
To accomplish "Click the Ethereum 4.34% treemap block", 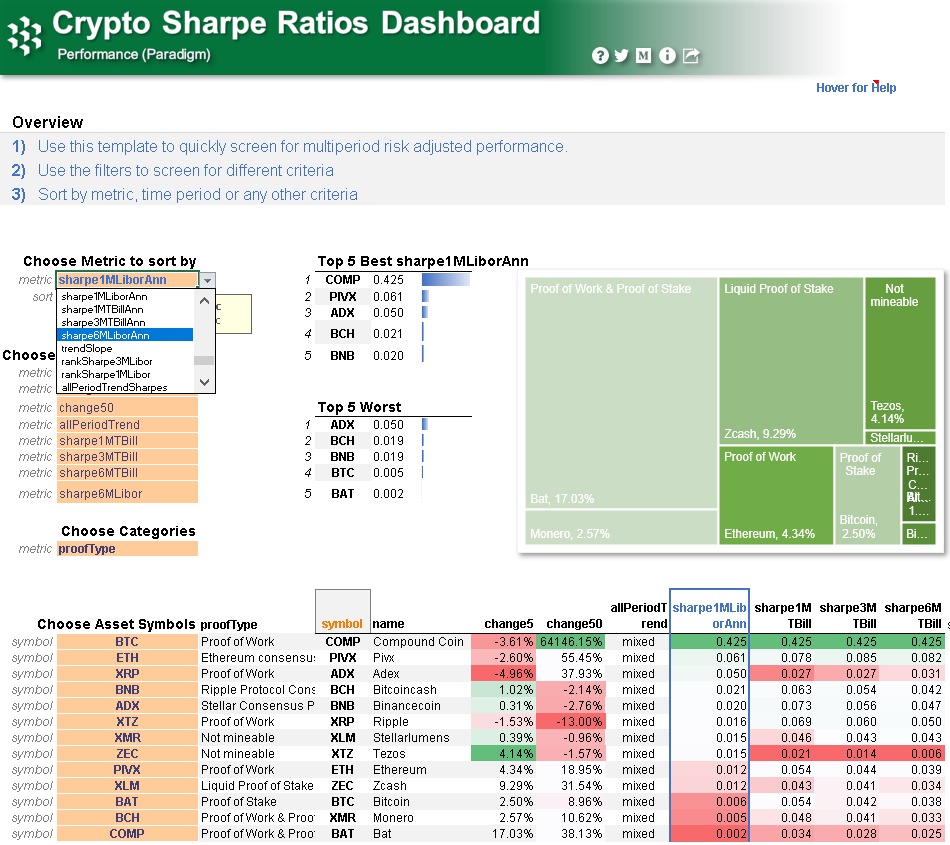I will [776, 495].
